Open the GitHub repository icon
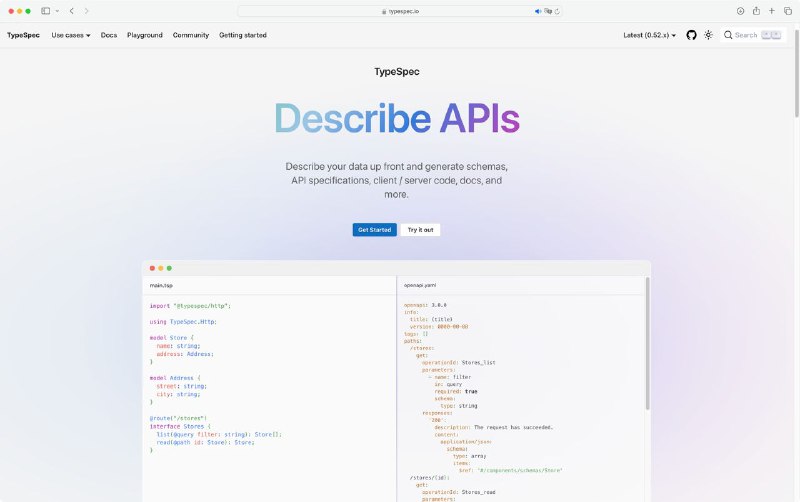Viewport: 800px width, 502px height. pyautogui.click(x=691, y=35)
